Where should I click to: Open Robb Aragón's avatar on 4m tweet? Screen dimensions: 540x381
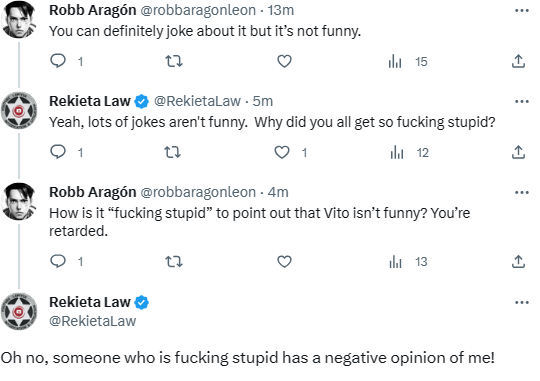pyautogui.click(x=19, y=201)
